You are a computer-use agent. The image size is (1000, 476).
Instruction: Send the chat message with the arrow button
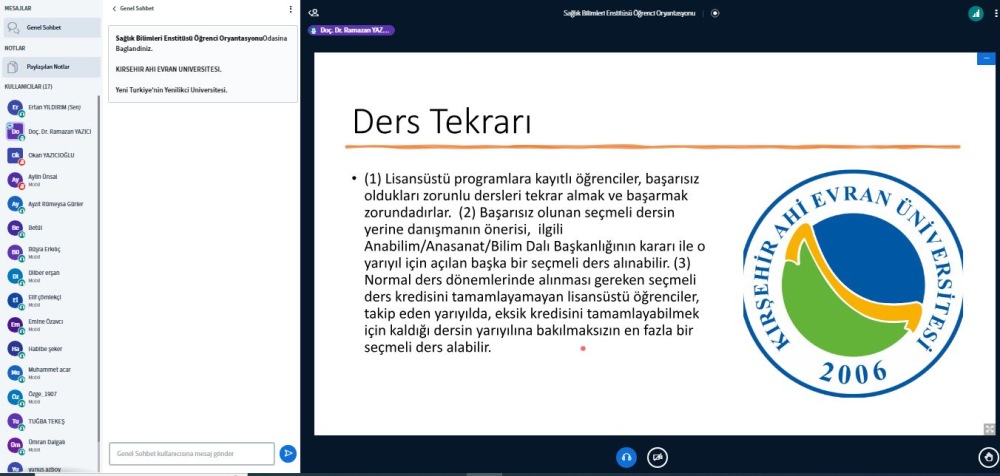tap(288, 454)
